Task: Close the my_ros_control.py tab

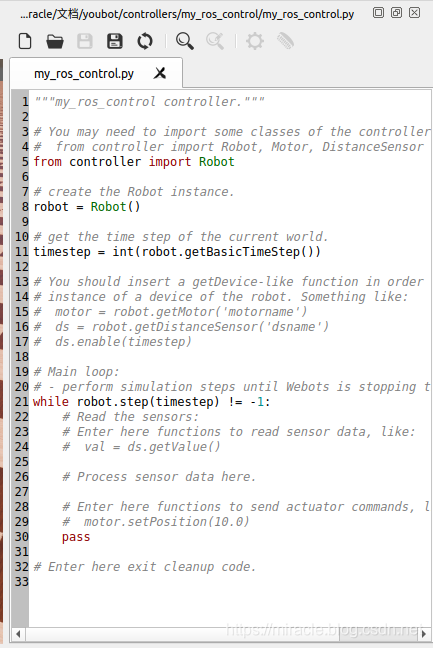Action: (x=160, y=74)
